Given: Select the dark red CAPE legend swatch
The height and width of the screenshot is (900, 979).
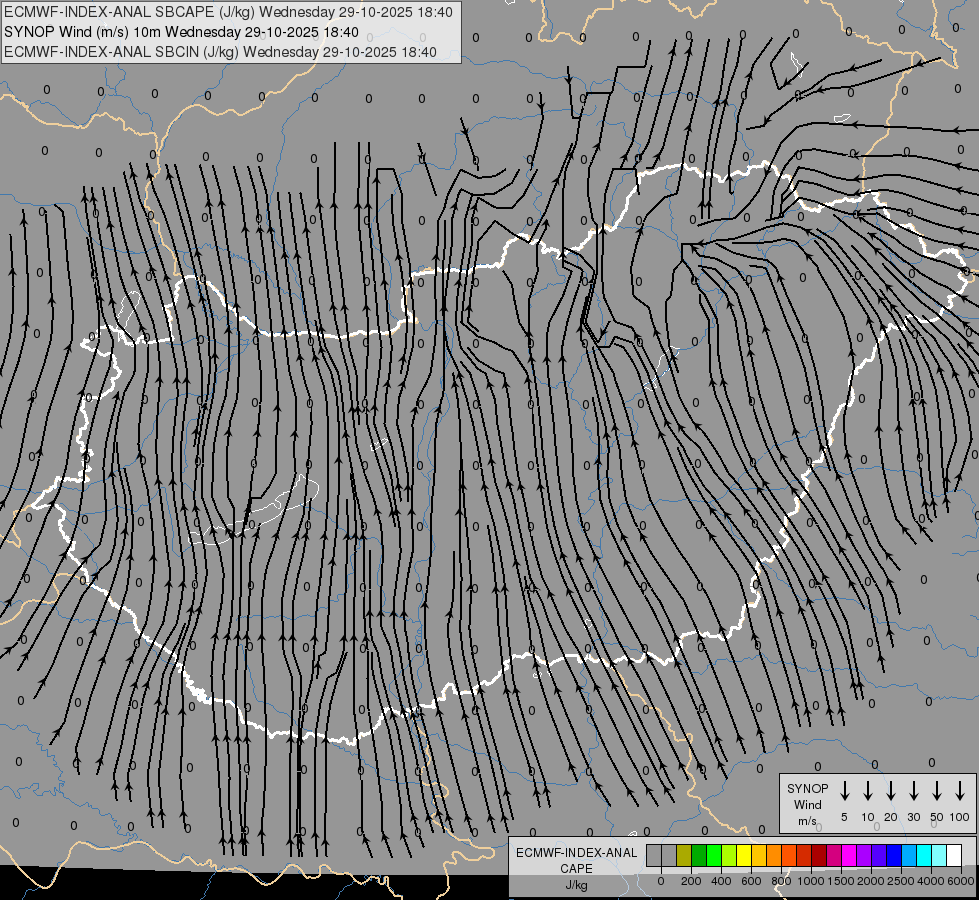Looking at the screenshot, I should [819, 855].
